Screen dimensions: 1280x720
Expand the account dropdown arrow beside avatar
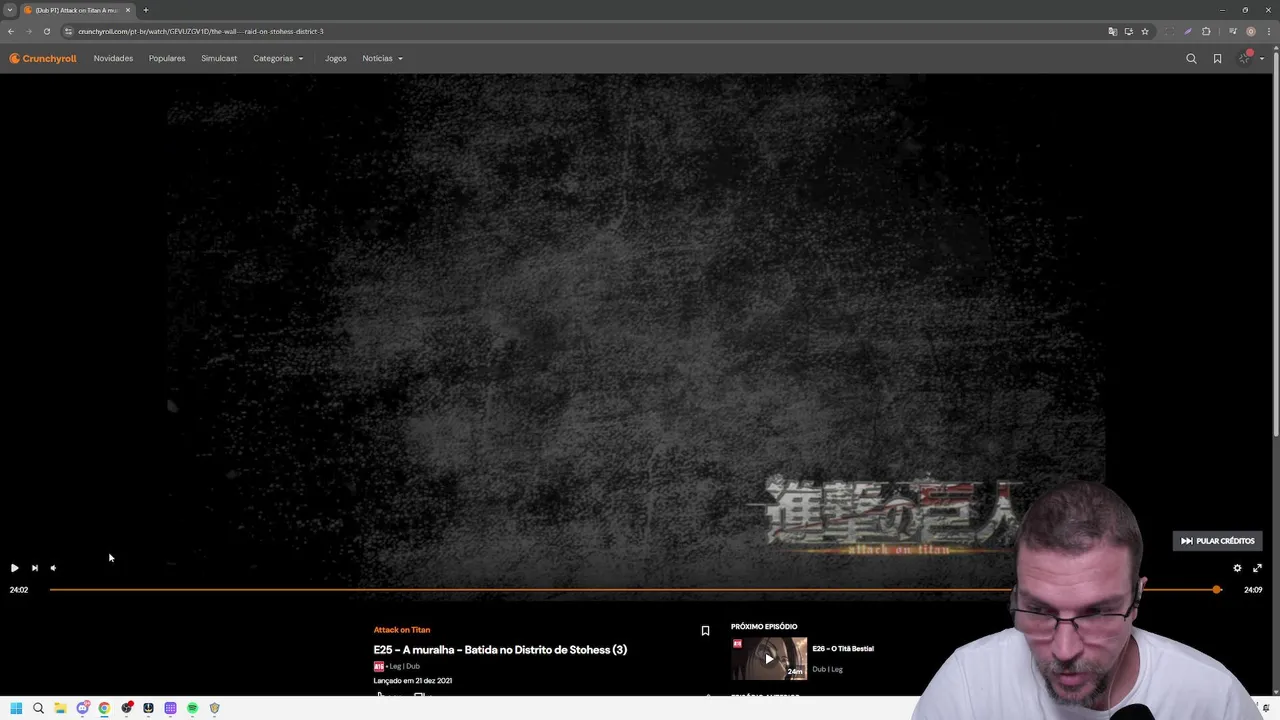[x=1262, y=59]
